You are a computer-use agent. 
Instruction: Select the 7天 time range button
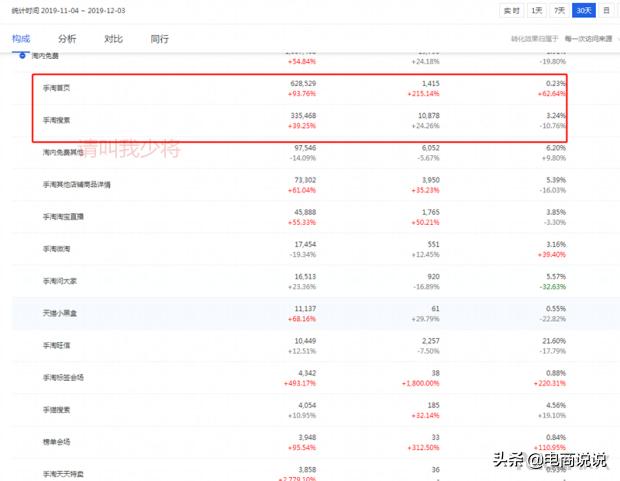point(560,11)
